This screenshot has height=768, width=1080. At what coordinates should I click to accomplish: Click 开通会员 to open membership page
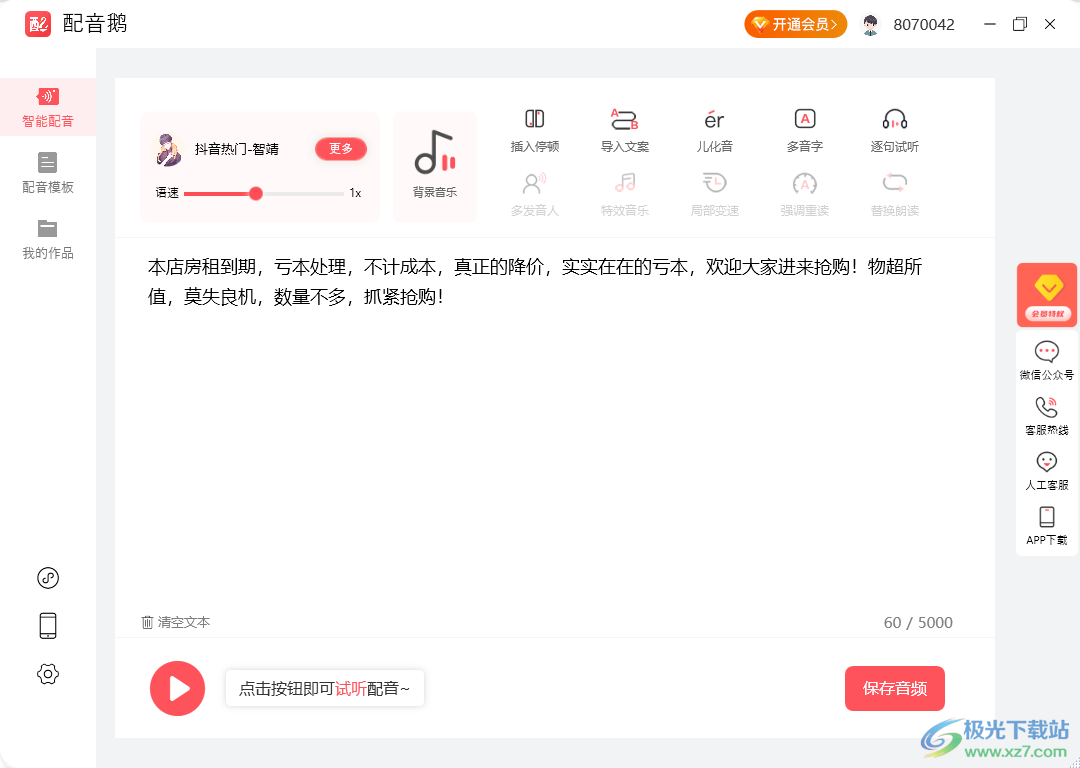[x=795, y=23]
